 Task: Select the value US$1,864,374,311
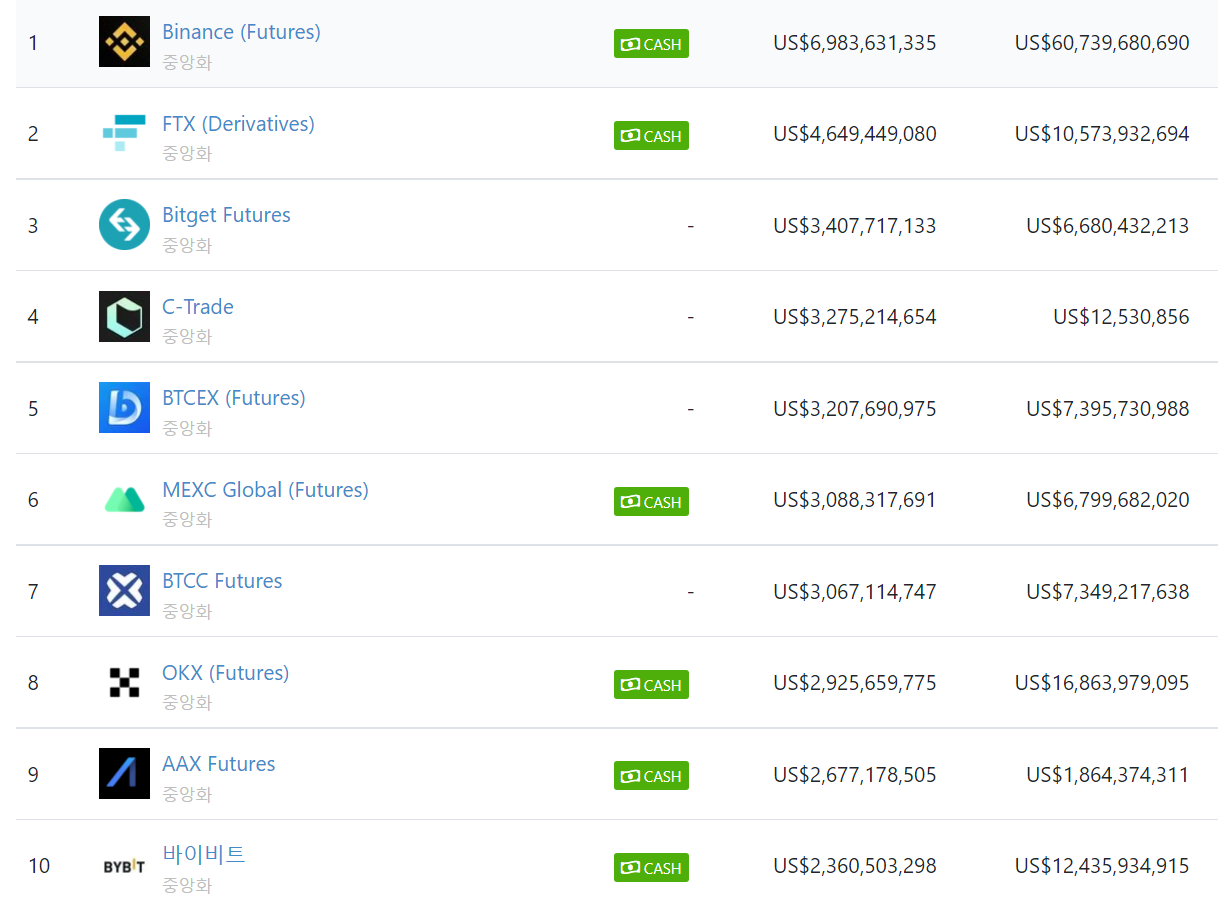click(x=1108, y=775)
